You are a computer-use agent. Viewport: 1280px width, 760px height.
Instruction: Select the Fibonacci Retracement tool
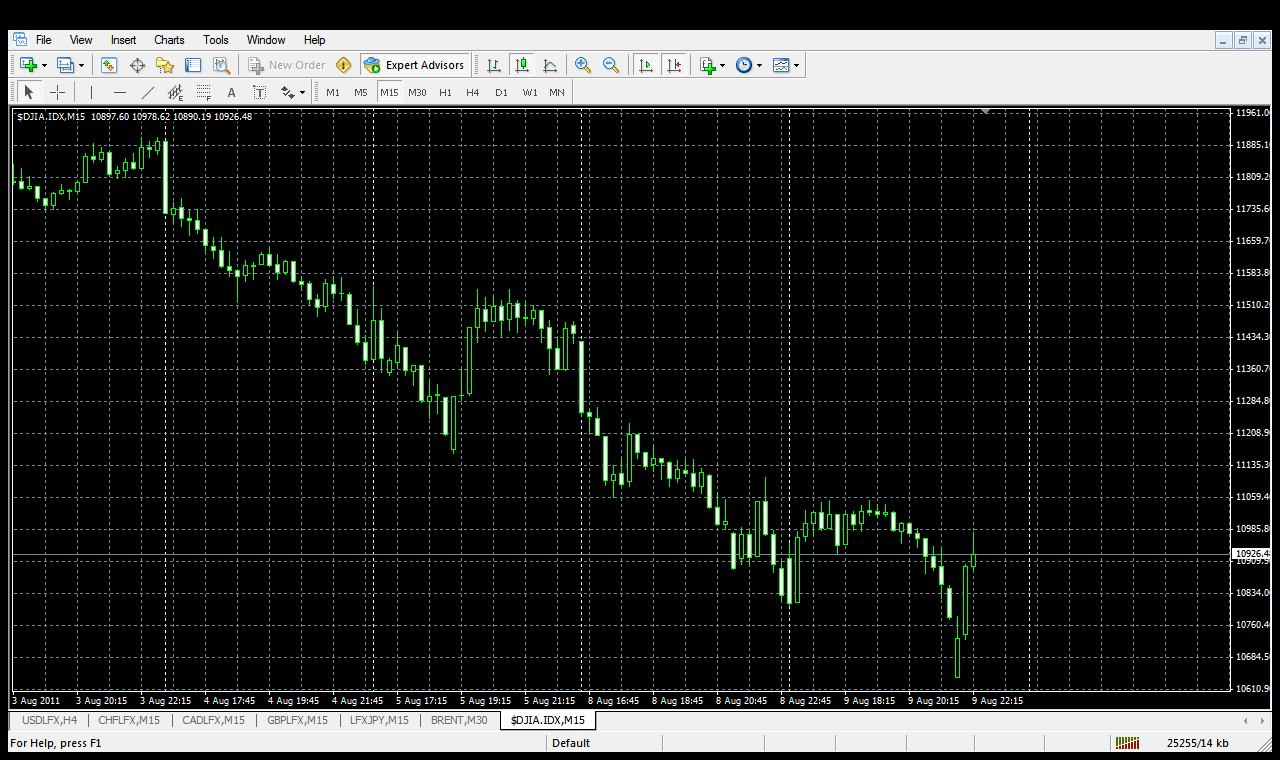204,92
